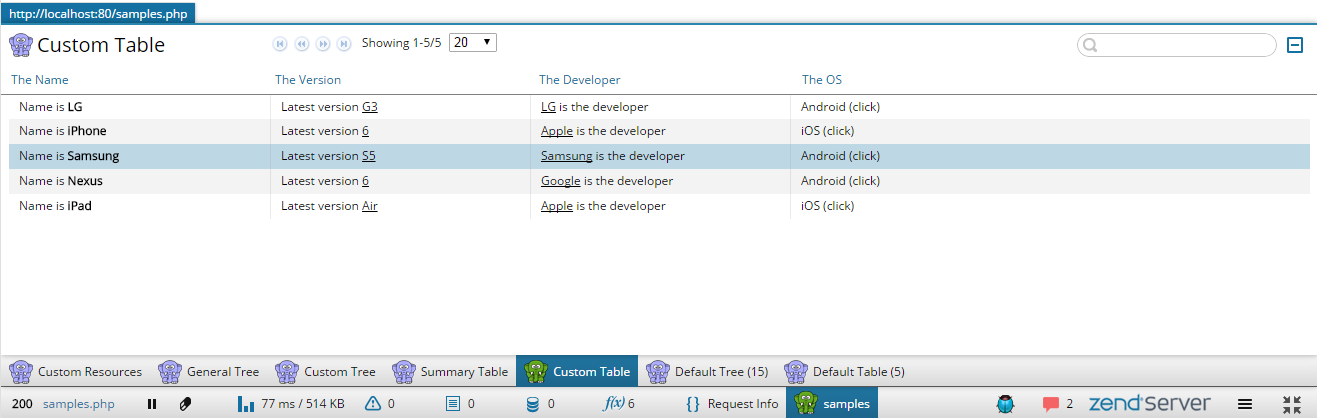The height and width of the screenshot is (418, 1317).
Task: Click iOS (click) in the iPad row
Action: coord(828,206)
